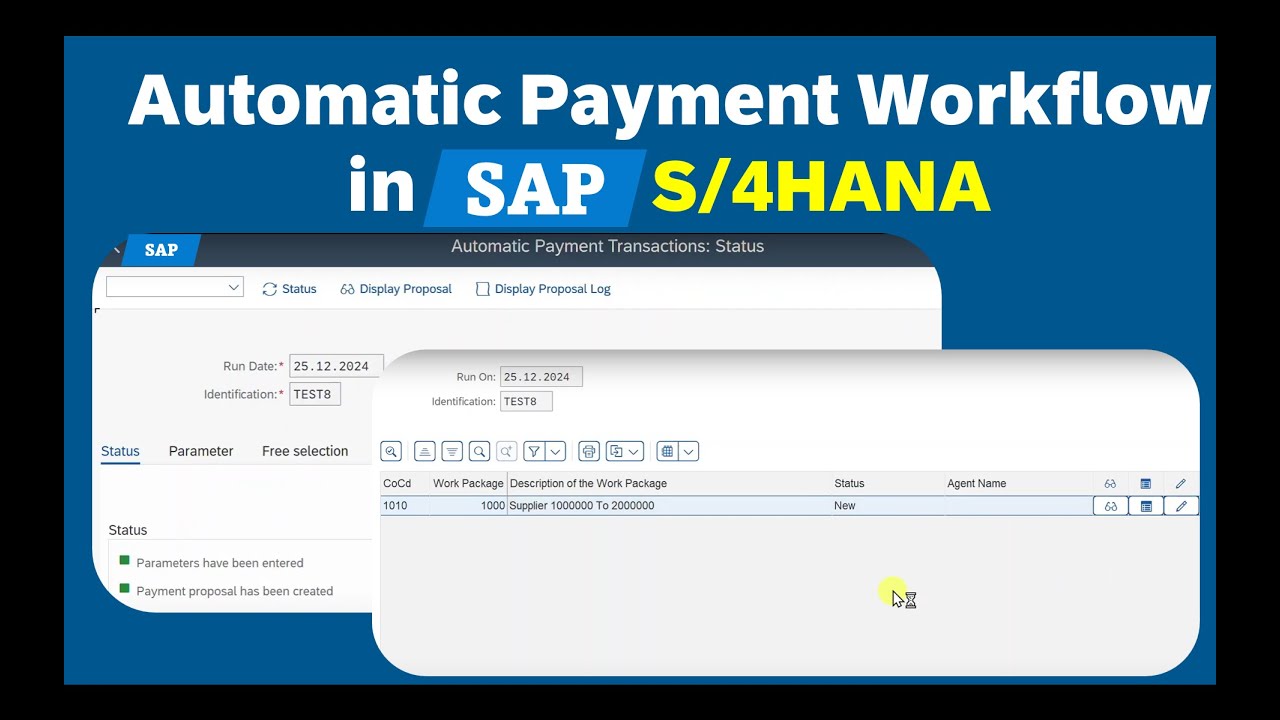Switch to the Parameter tab
1280x720 pixels.
201,451
